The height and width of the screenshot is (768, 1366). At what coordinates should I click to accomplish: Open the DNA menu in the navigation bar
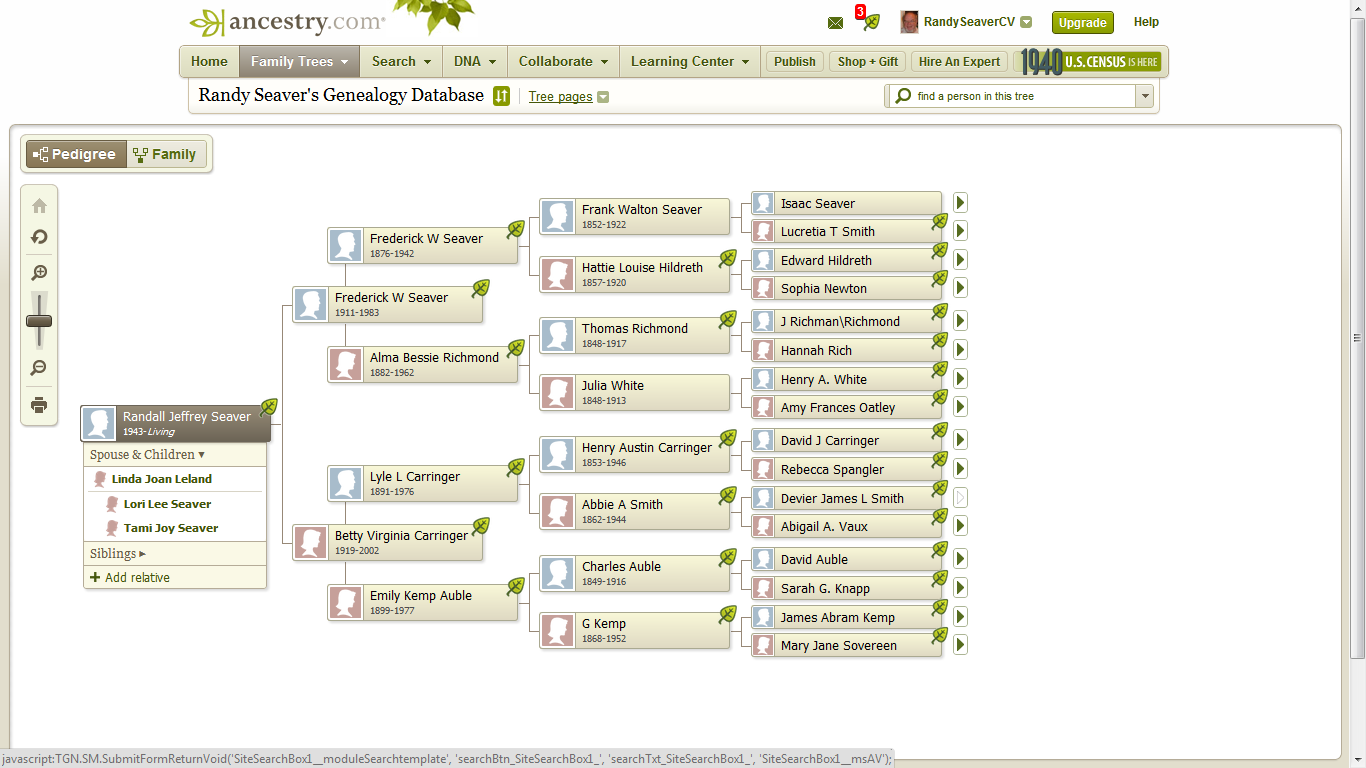[474, 61]
